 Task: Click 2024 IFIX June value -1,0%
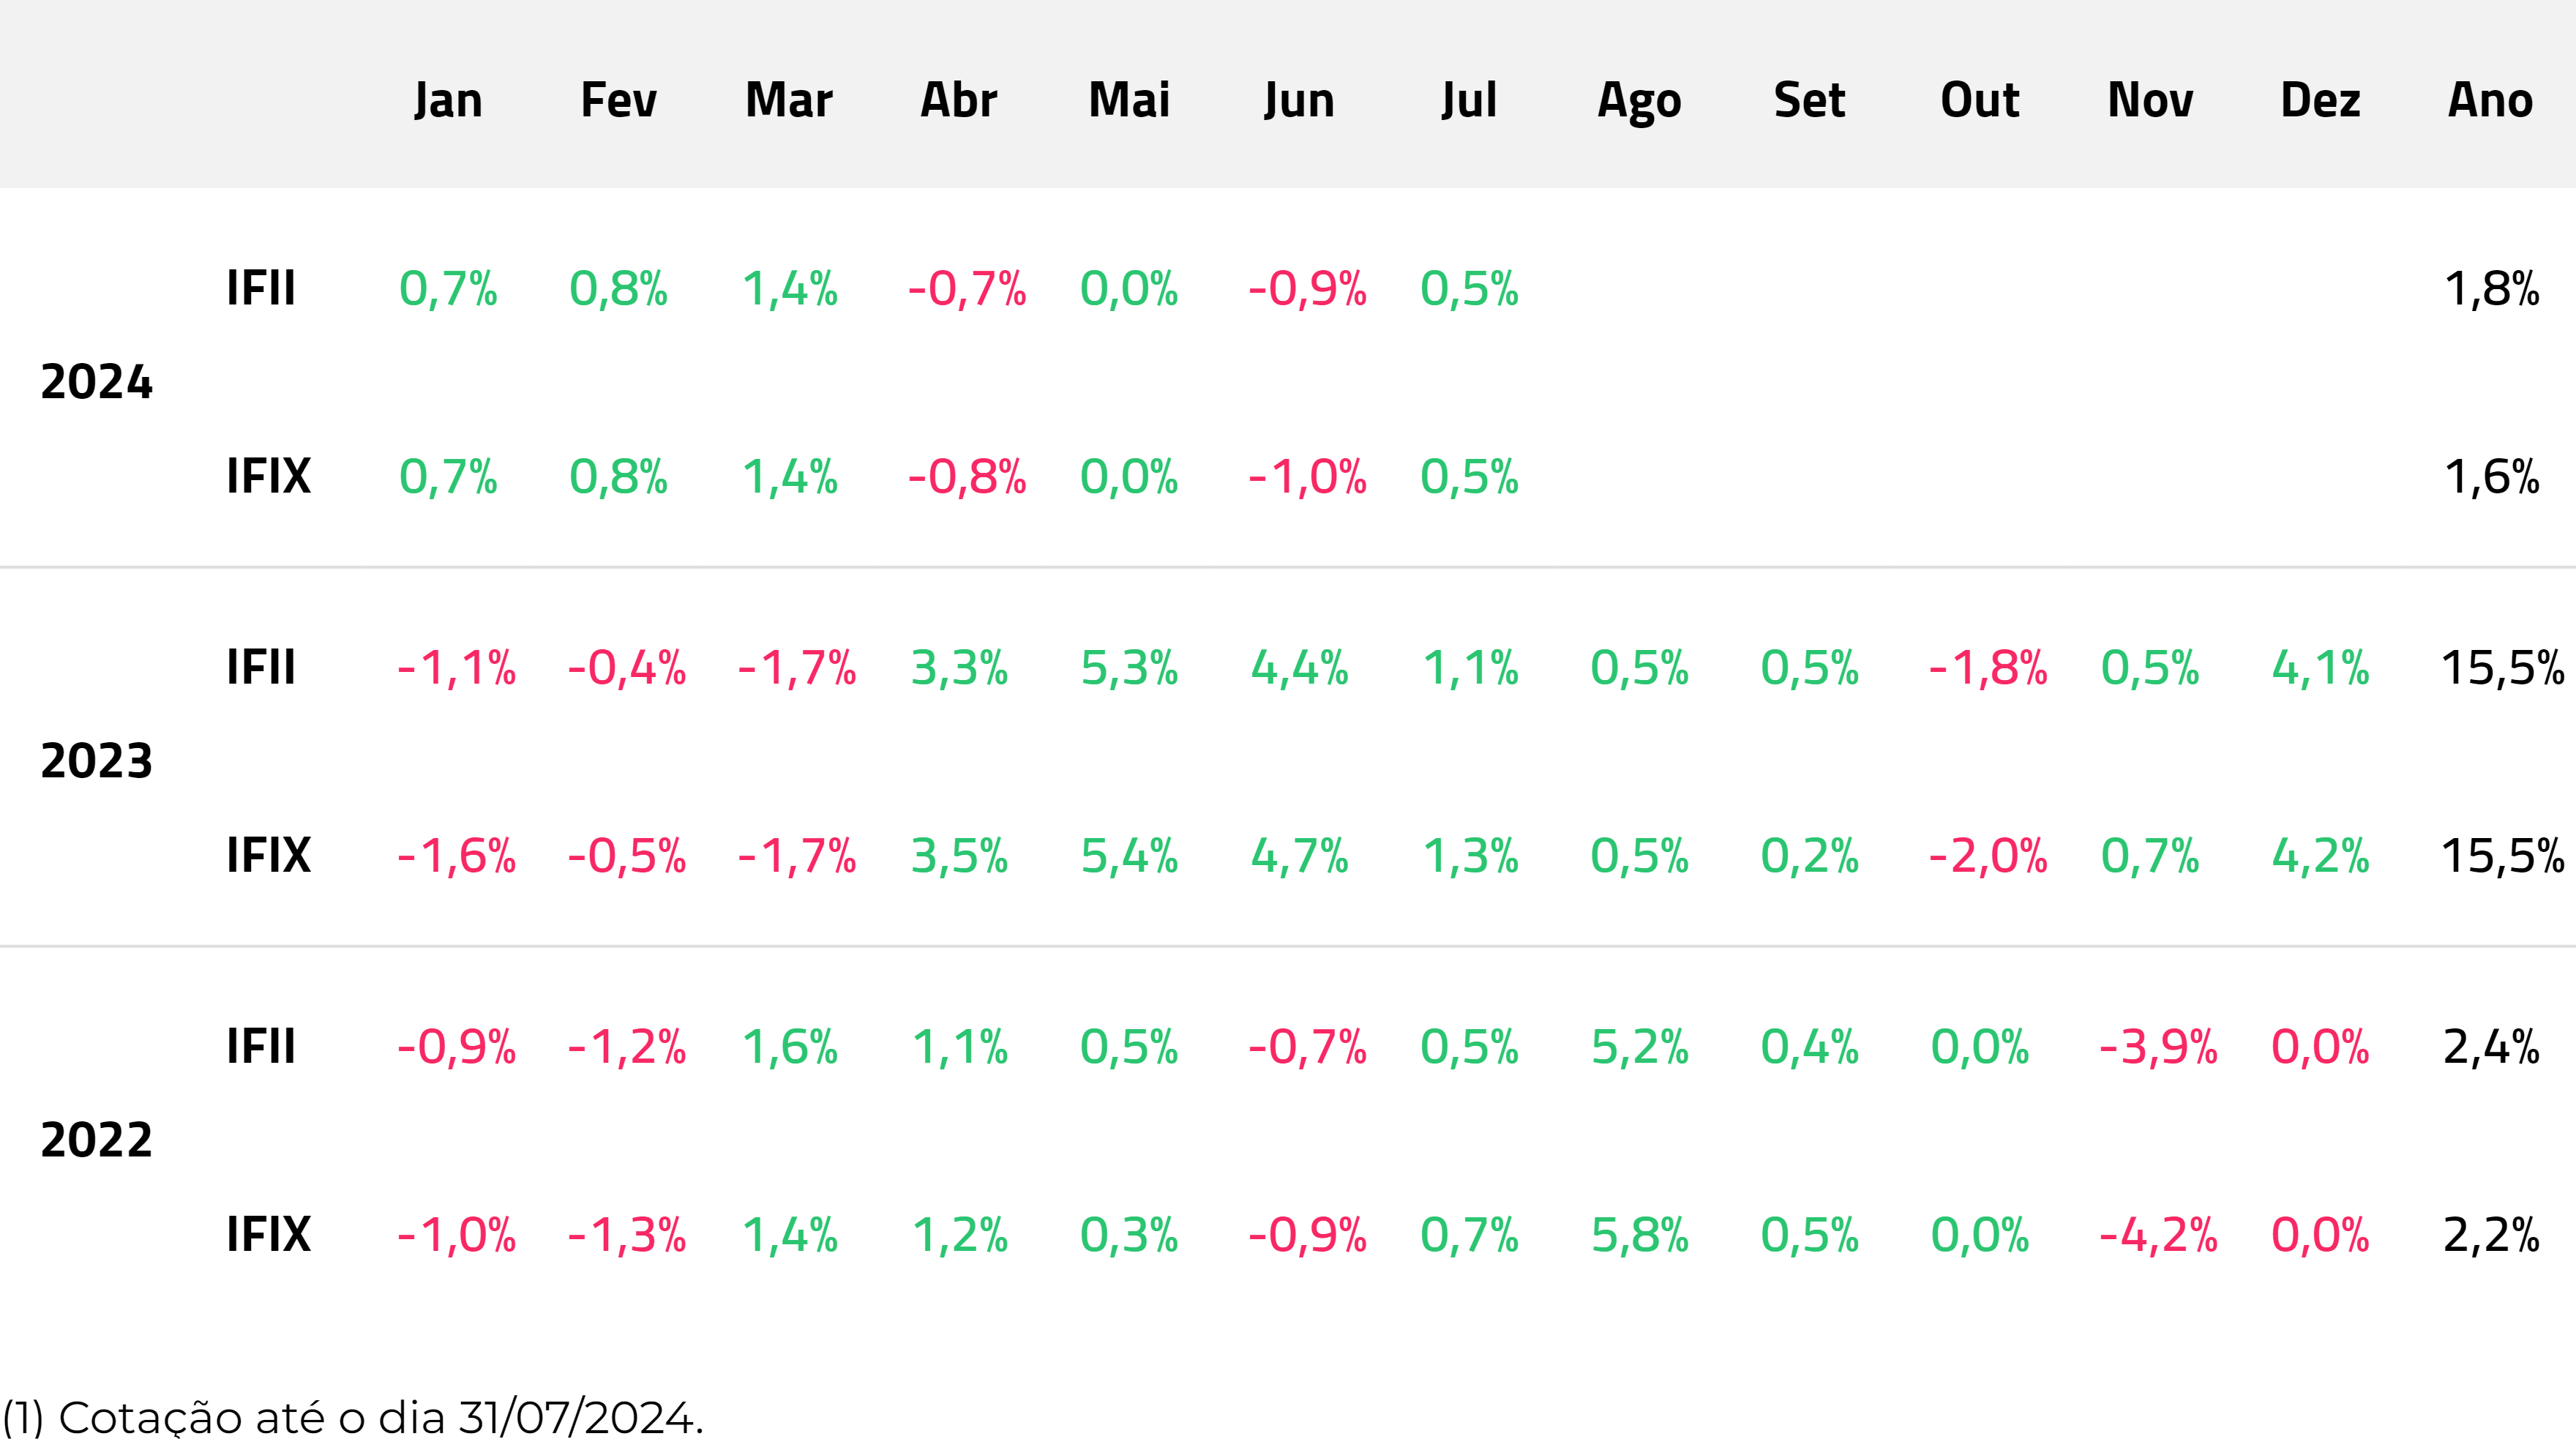(1307, 477)
